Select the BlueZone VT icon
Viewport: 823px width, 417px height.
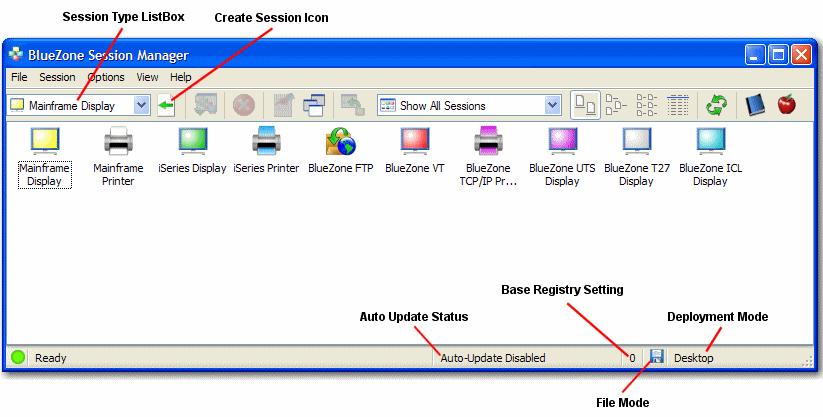click(x=415, y=141)
